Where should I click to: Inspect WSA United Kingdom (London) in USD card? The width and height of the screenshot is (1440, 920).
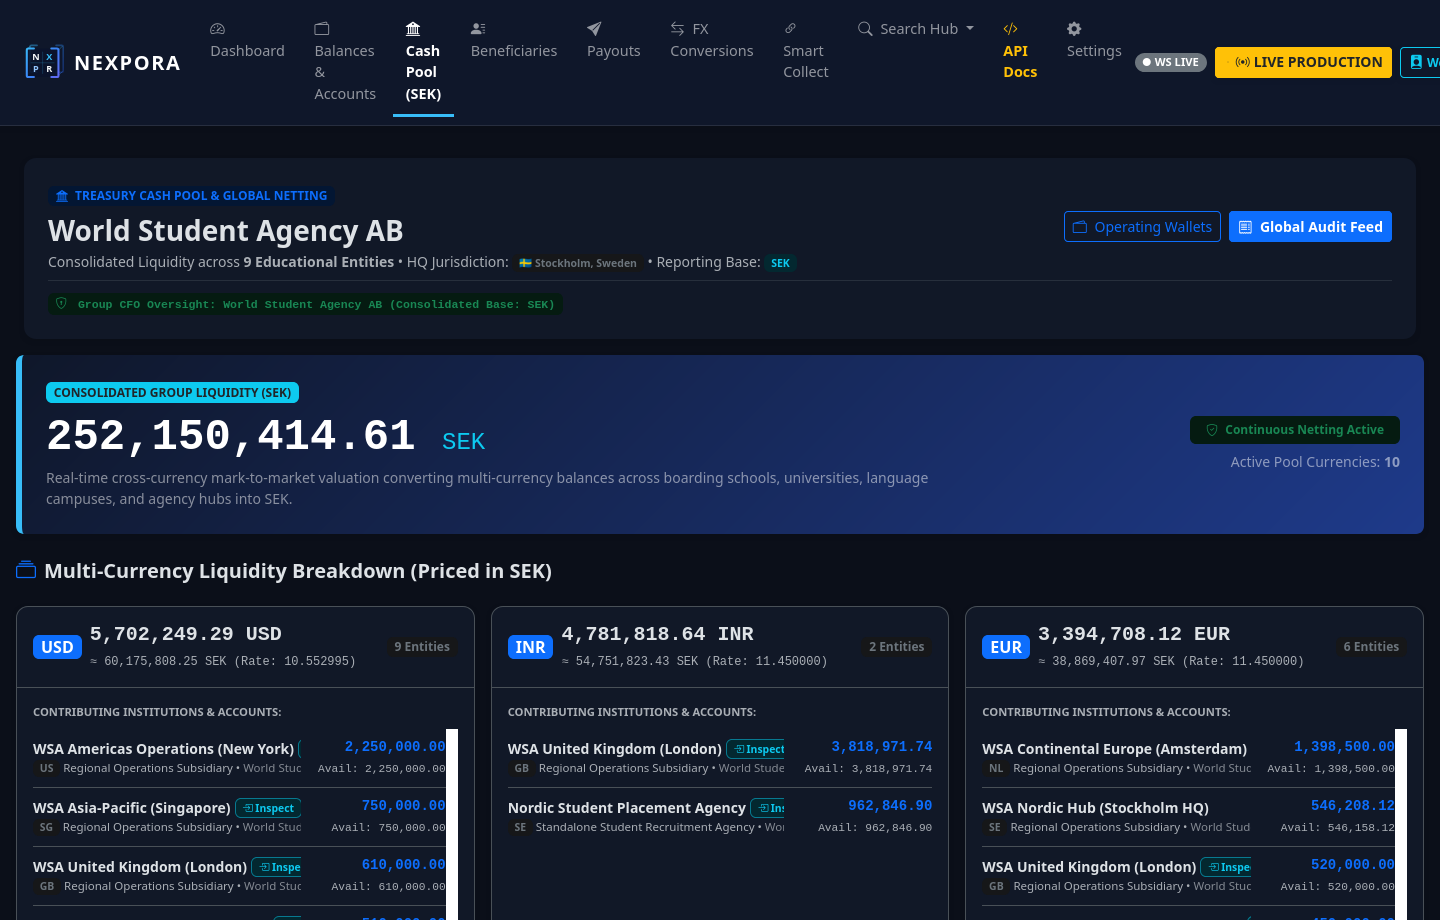point(276,867)
